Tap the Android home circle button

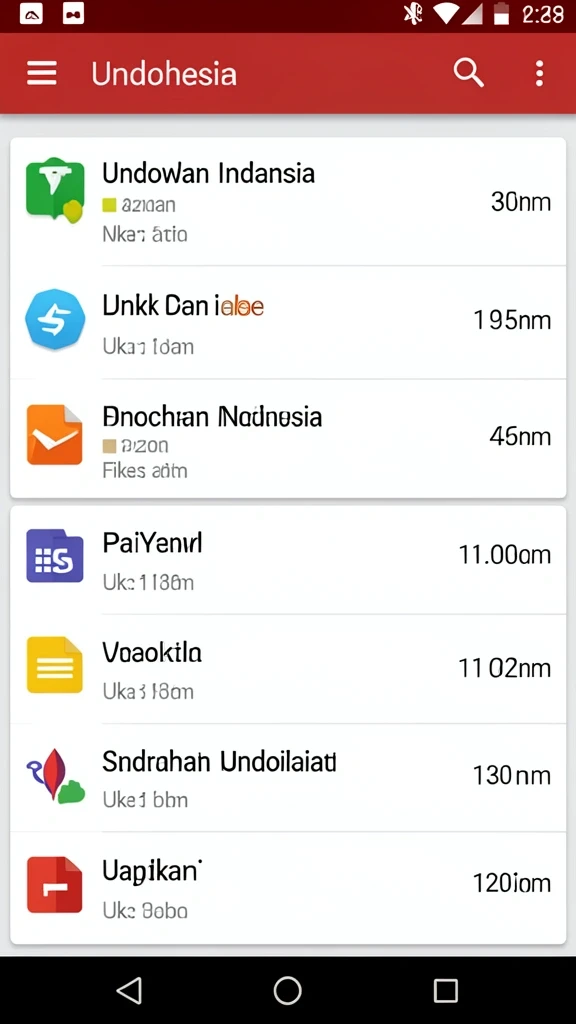287,991
